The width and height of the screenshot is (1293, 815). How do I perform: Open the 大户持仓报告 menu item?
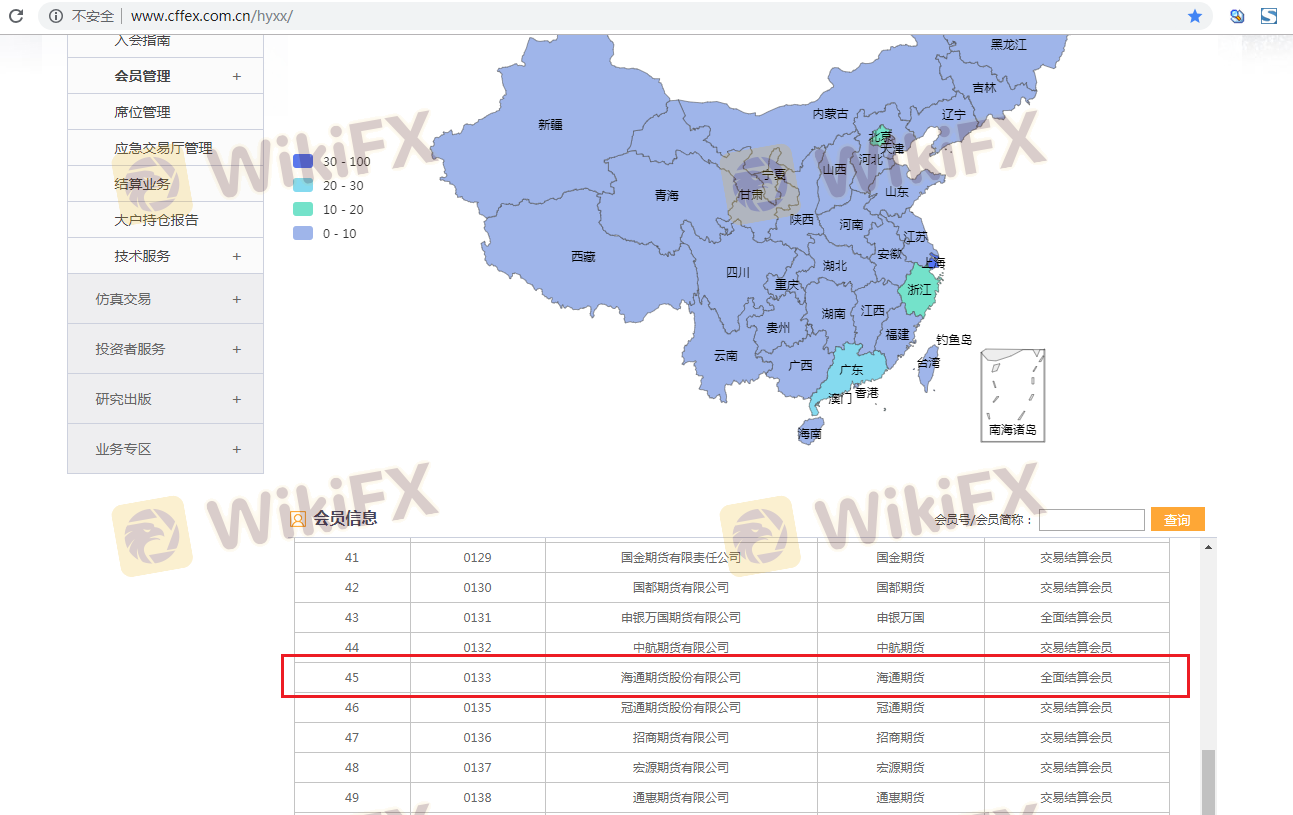point(156,220)
